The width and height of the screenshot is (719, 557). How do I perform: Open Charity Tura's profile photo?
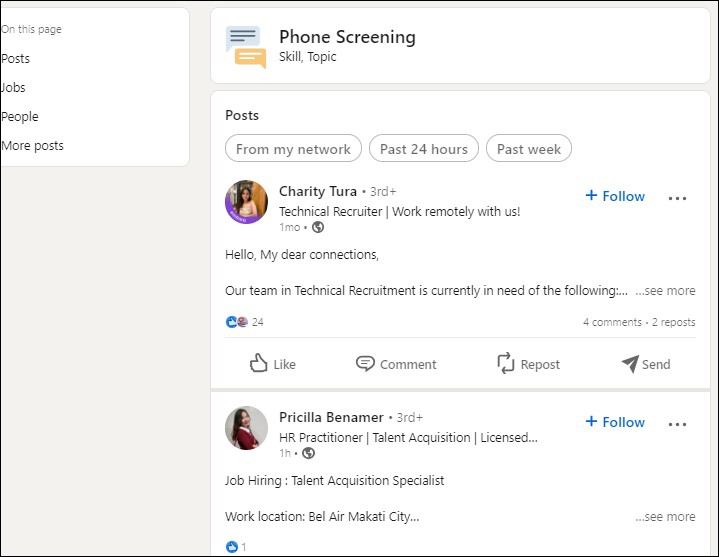[x=247, y=202]
